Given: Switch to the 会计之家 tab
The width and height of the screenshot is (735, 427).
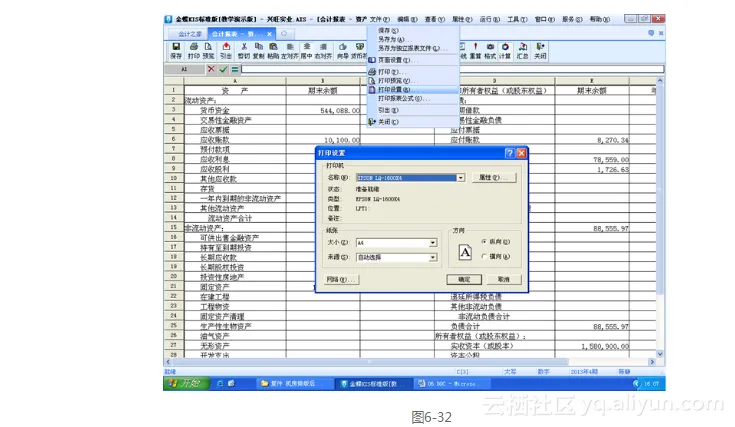Looking at the screenshot, I should pos(190,34).
